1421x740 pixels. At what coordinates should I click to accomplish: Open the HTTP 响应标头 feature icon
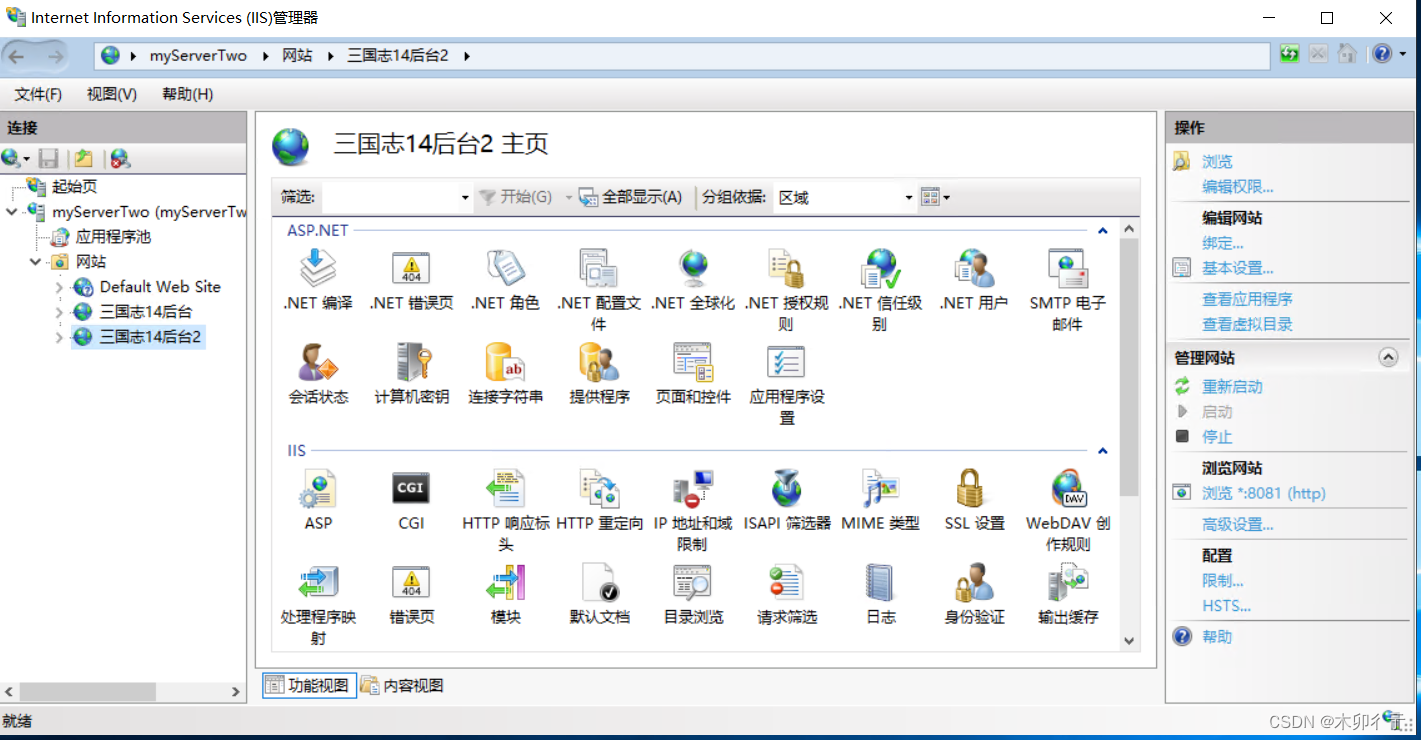(x=505, y=489)
